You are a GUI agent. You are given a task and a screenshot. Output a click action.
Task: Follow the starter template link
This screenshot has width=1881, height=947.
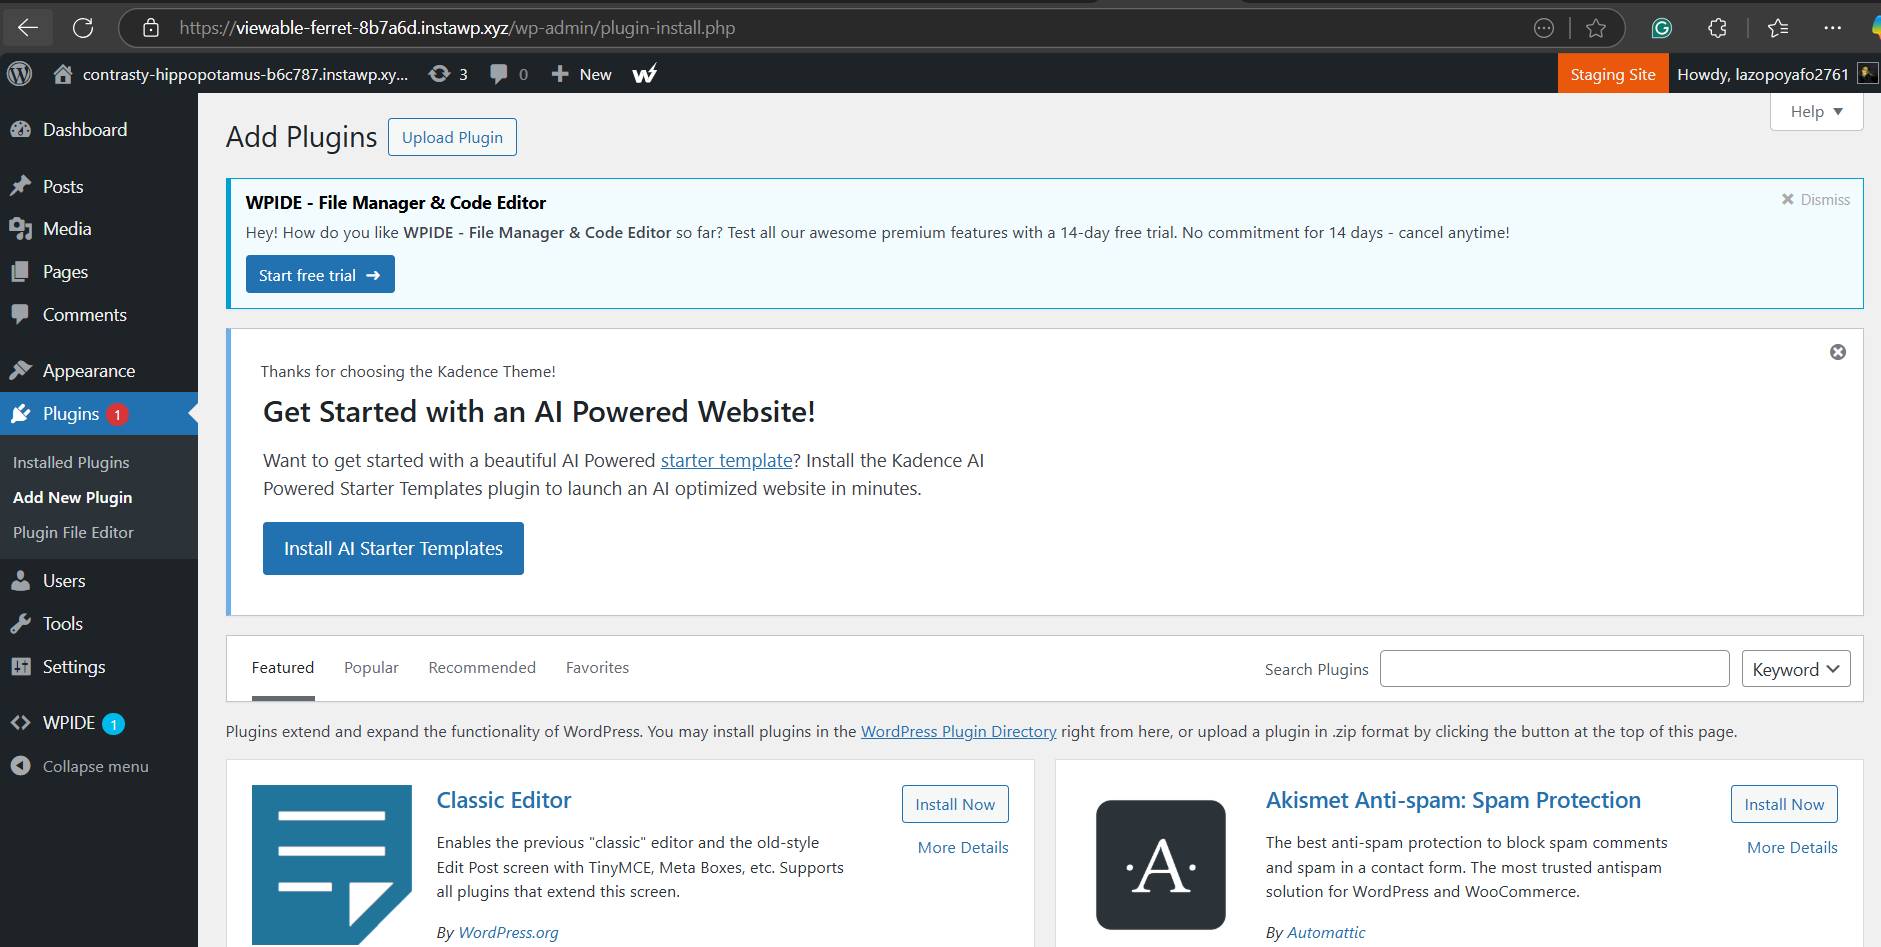(727, 461)
